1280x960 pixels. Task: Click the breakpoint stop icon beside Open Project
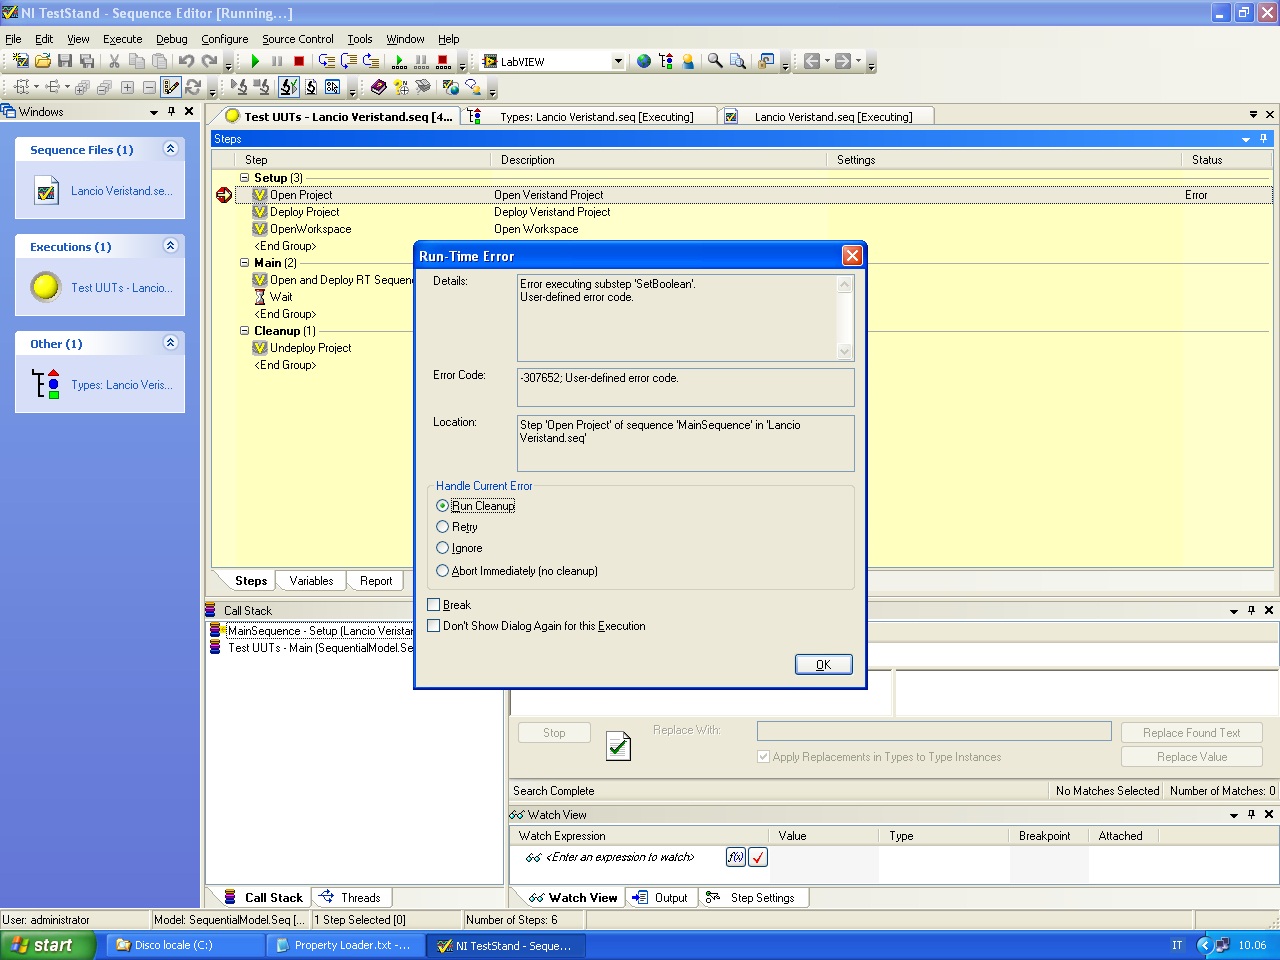[x=224, y=195]
